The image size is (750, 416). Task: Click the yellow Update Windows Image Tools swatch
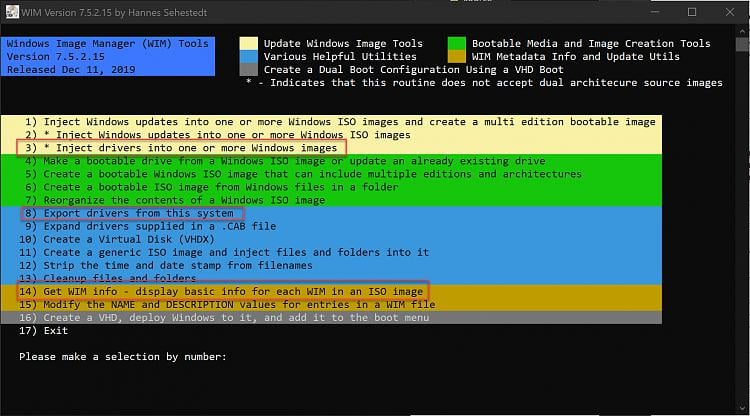point(248,44)
